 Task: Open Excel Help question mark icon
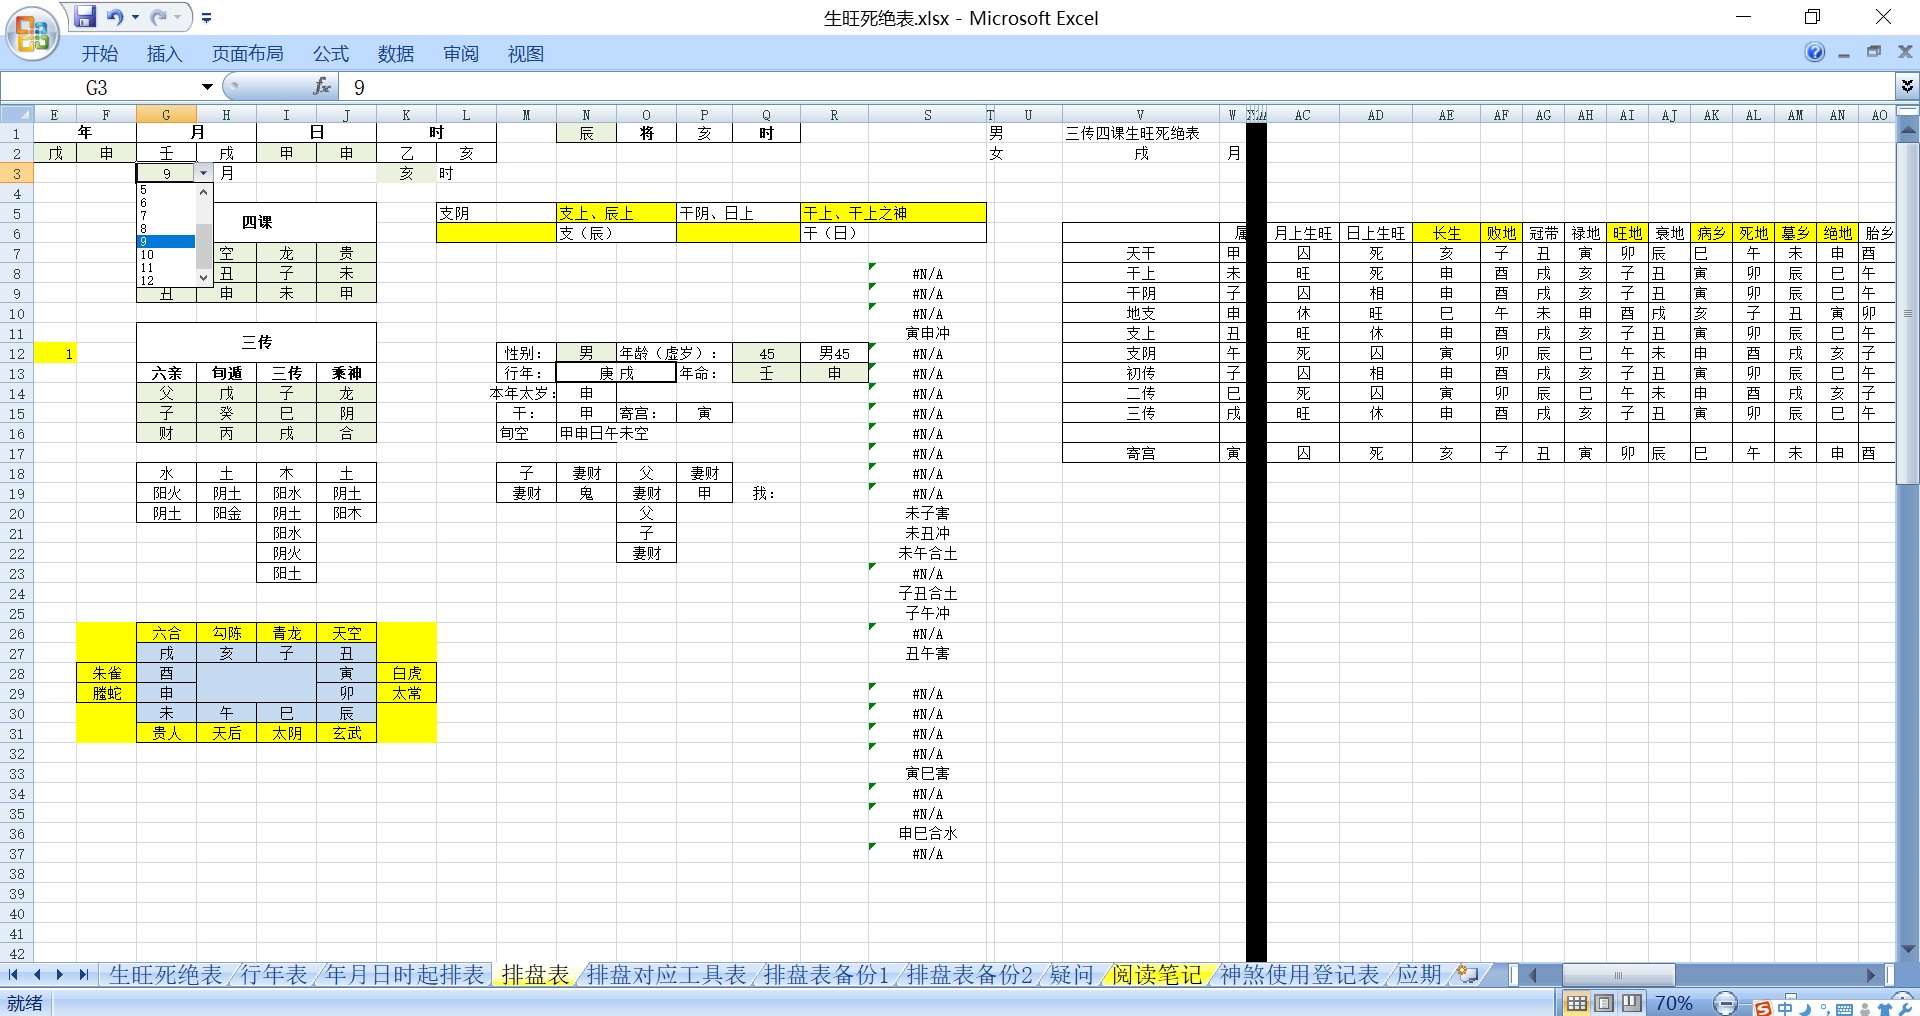point(1815,52)
